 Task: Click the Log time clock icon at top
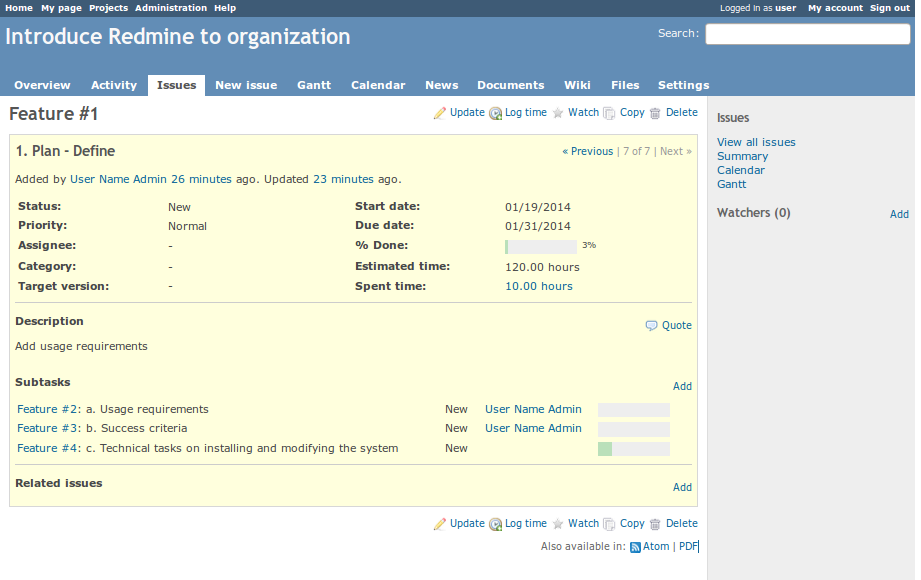pyautogui.click(x=495, y=114)
